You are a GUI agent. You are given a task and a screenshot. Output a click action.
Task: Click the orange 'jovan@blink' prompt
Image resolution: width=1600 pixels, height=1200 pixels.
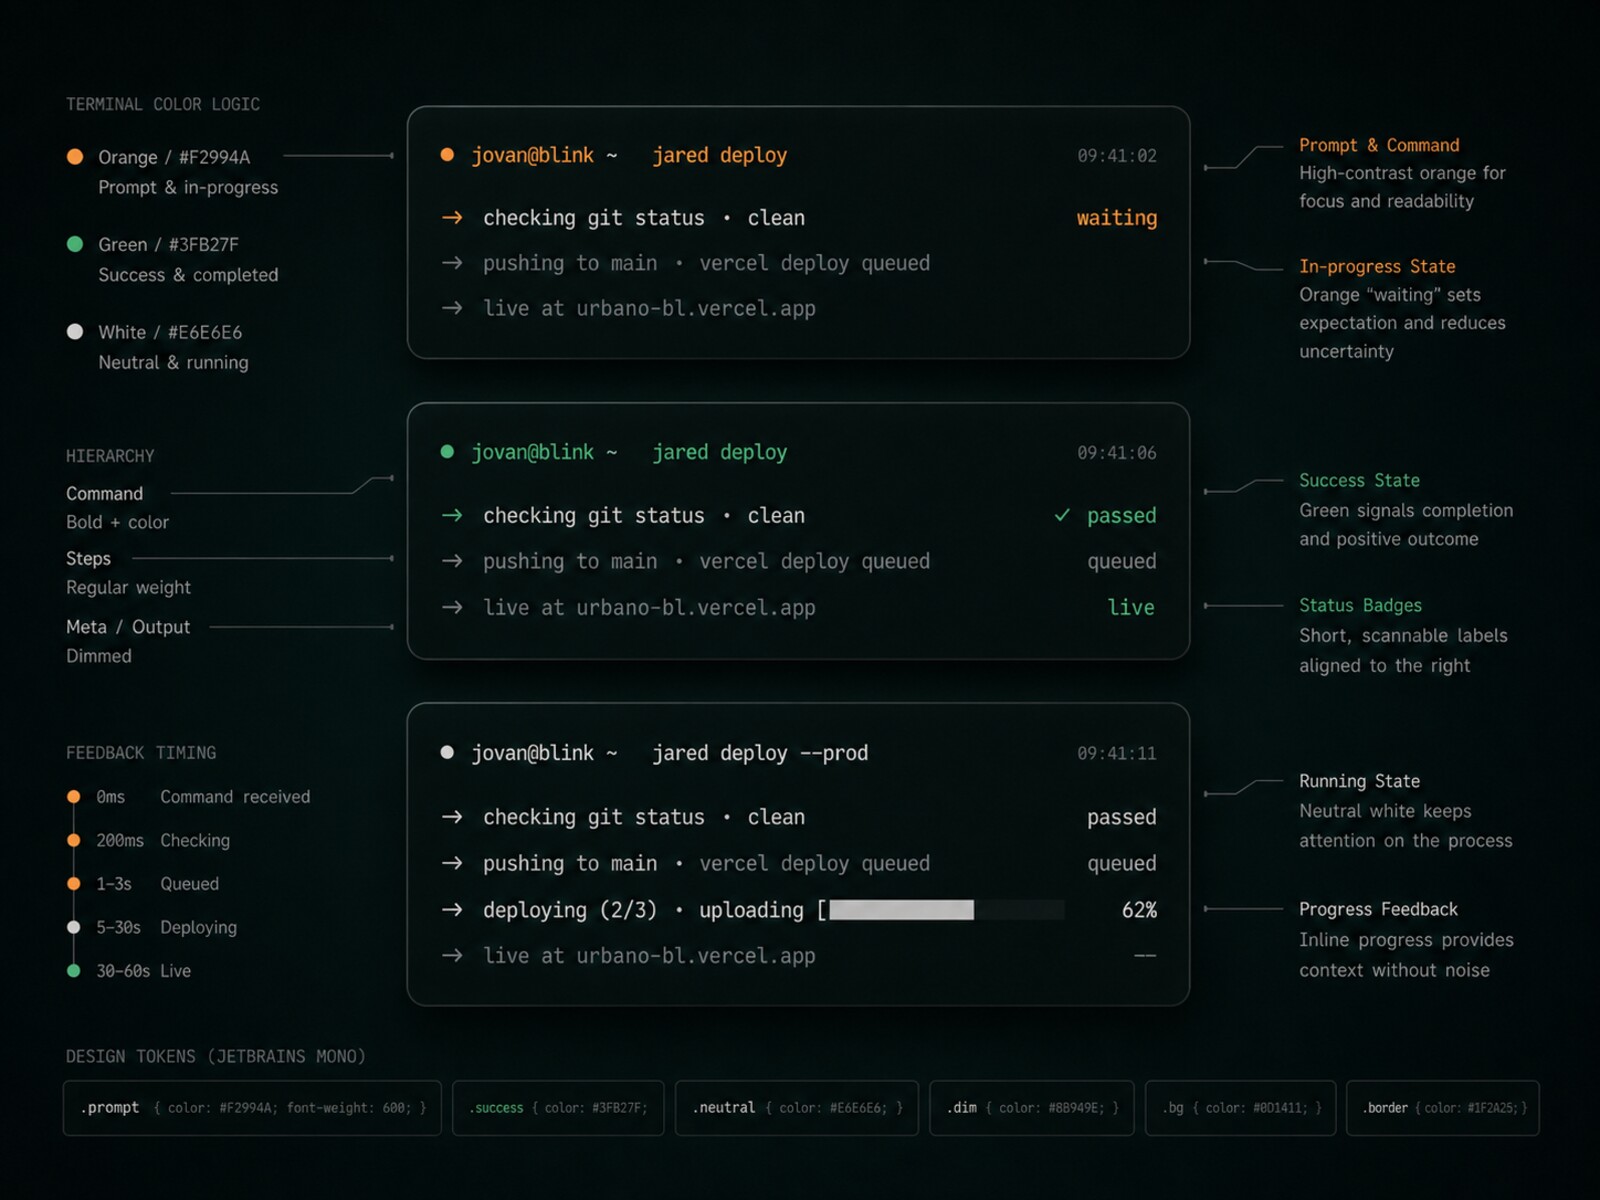[x=533, y=156]
